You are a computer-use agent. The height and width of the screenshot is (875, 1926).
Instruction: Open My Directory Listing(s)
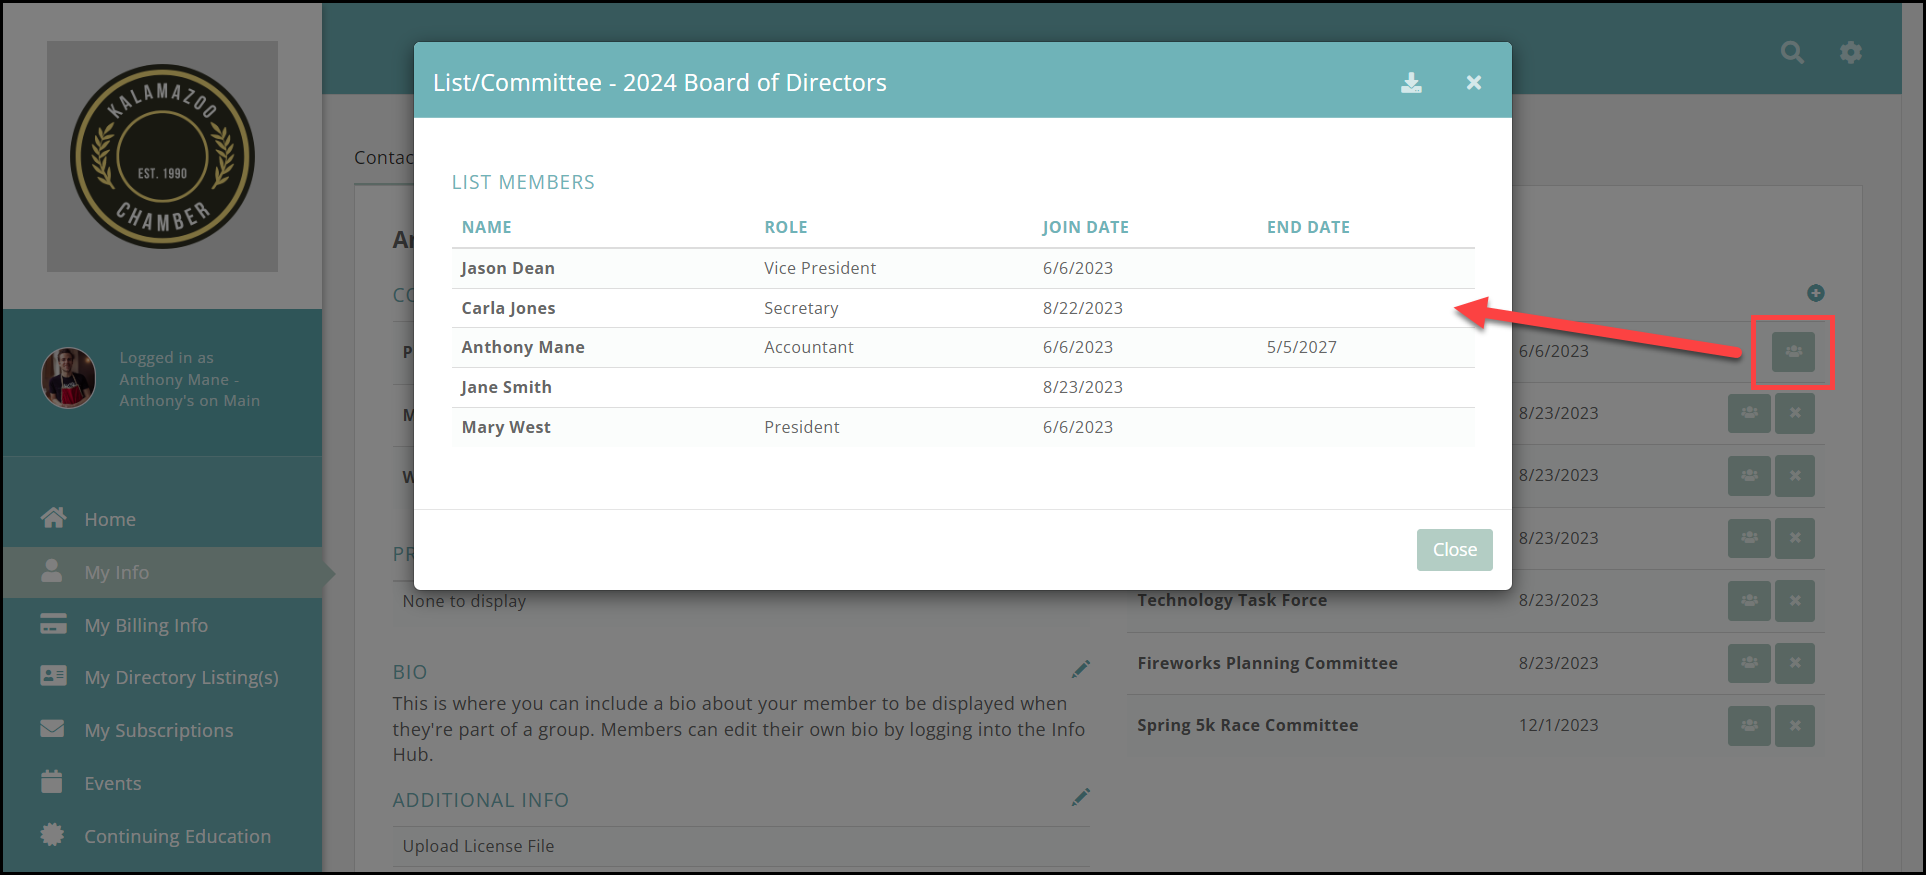tap(181, 677)
